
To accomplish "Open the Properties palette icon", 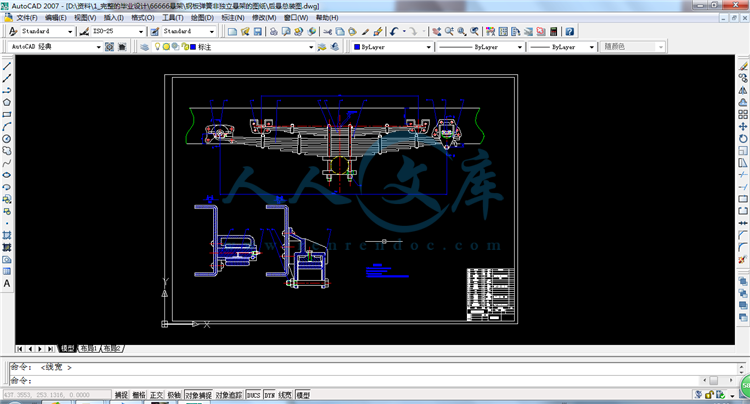I will click(x=490, y=32).
